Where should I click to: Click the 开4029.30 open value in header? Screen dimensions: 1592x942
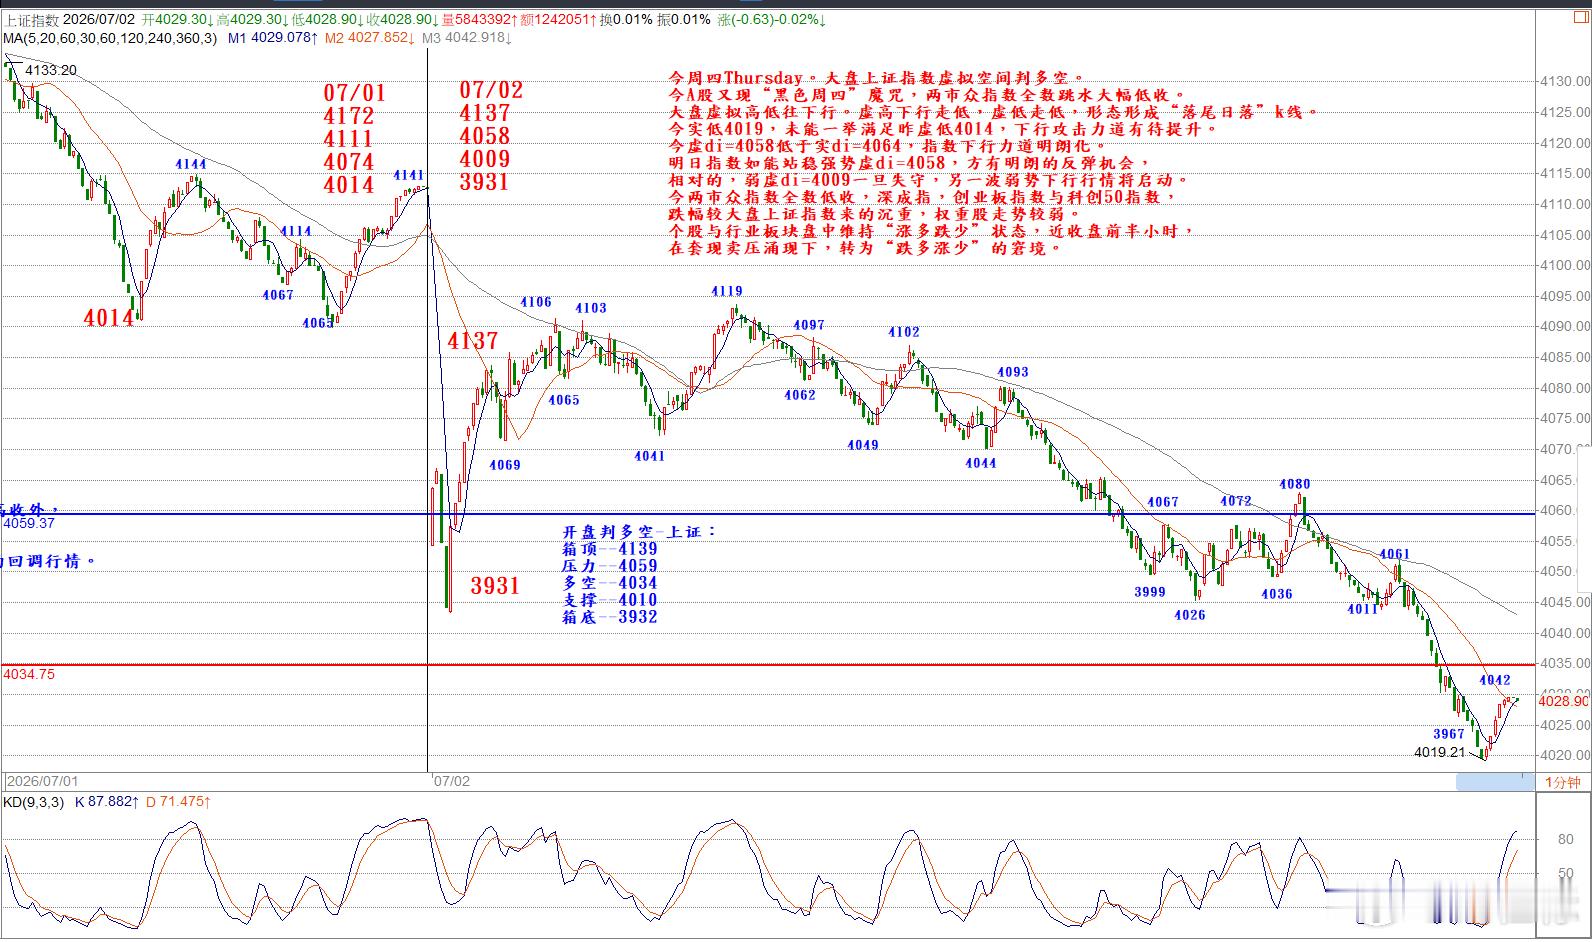179,19
